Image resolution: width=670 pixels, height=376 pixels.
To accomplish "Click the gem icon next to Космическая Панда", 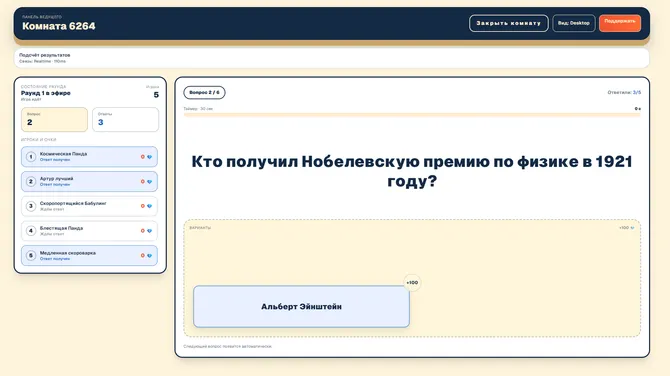I will pos(150,157).
